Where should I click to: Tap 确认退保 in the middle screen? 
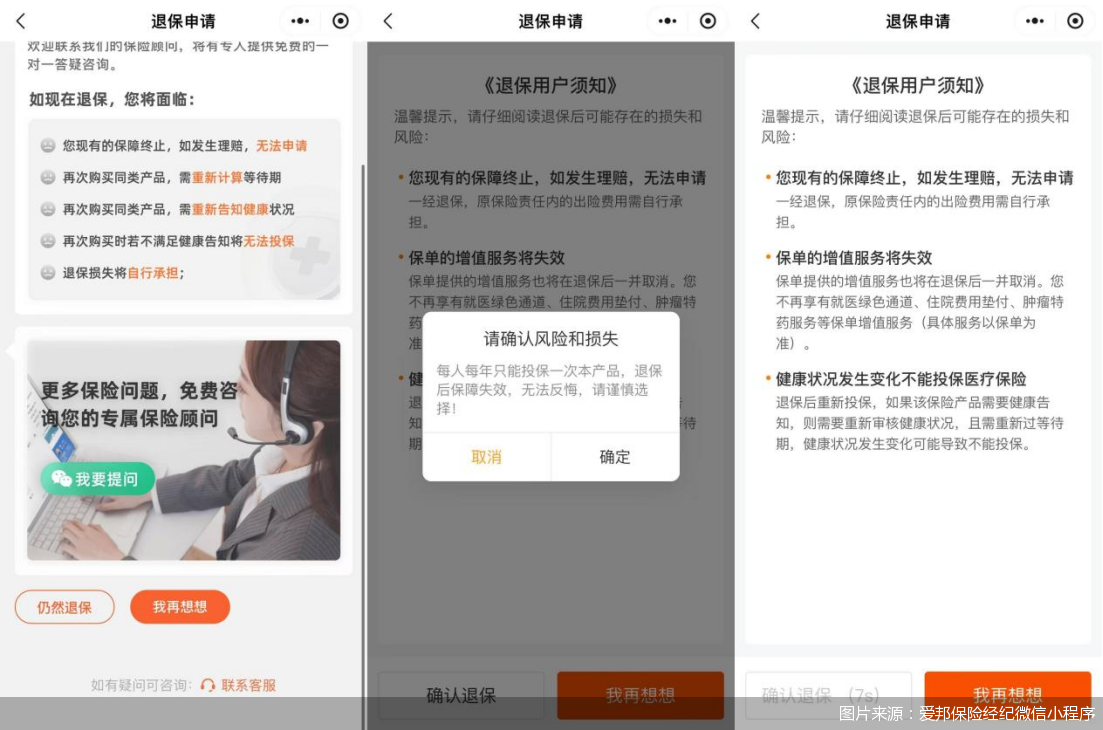[x=461, y=695]
